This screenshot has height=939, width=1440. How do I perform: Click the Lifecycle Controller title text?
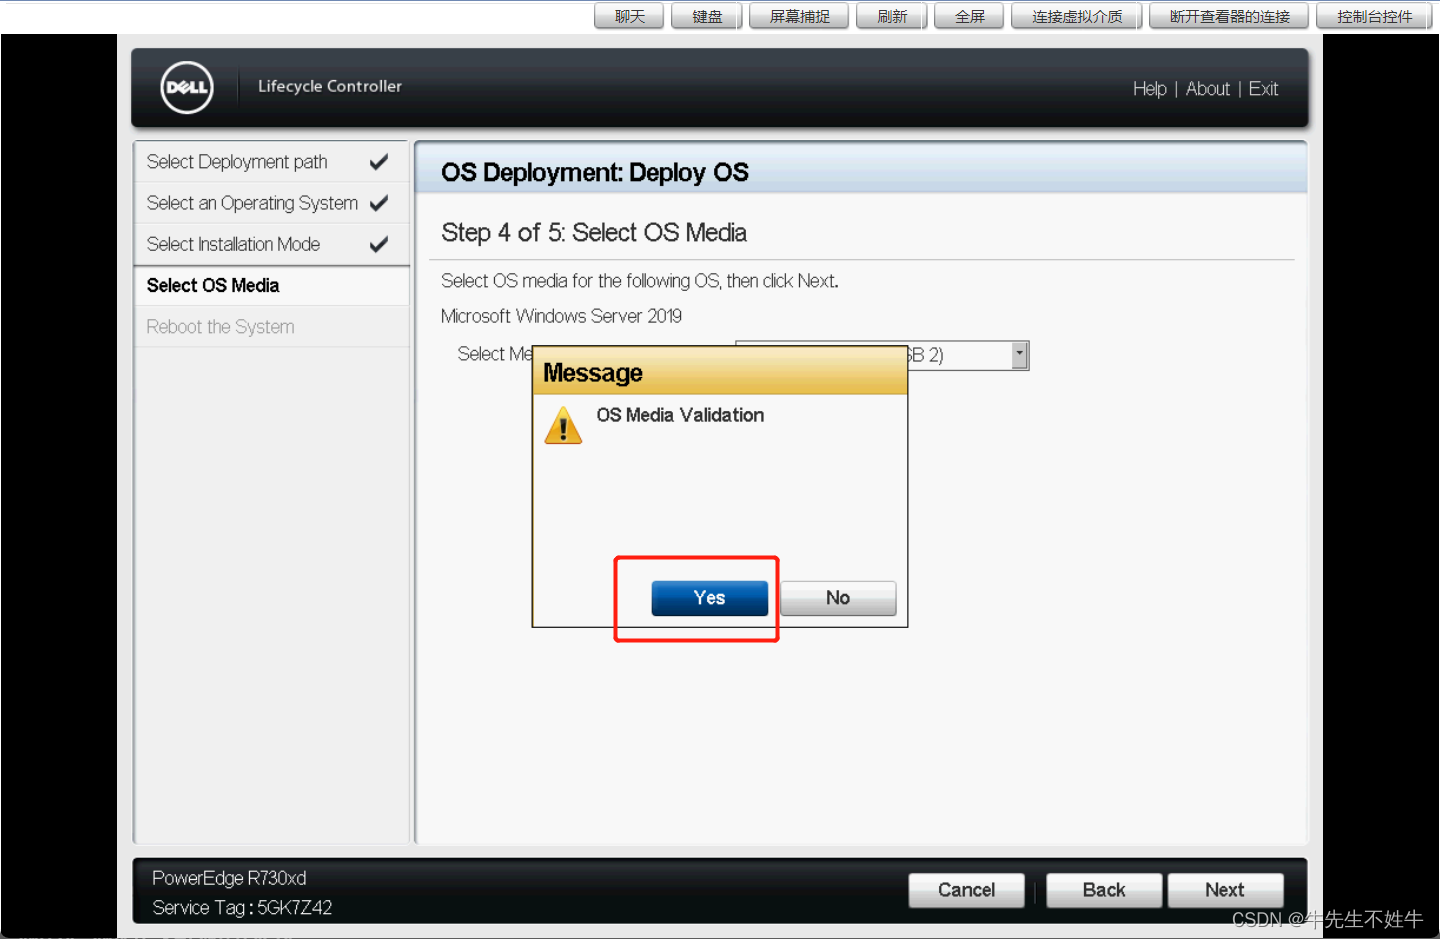click(330, 86)
